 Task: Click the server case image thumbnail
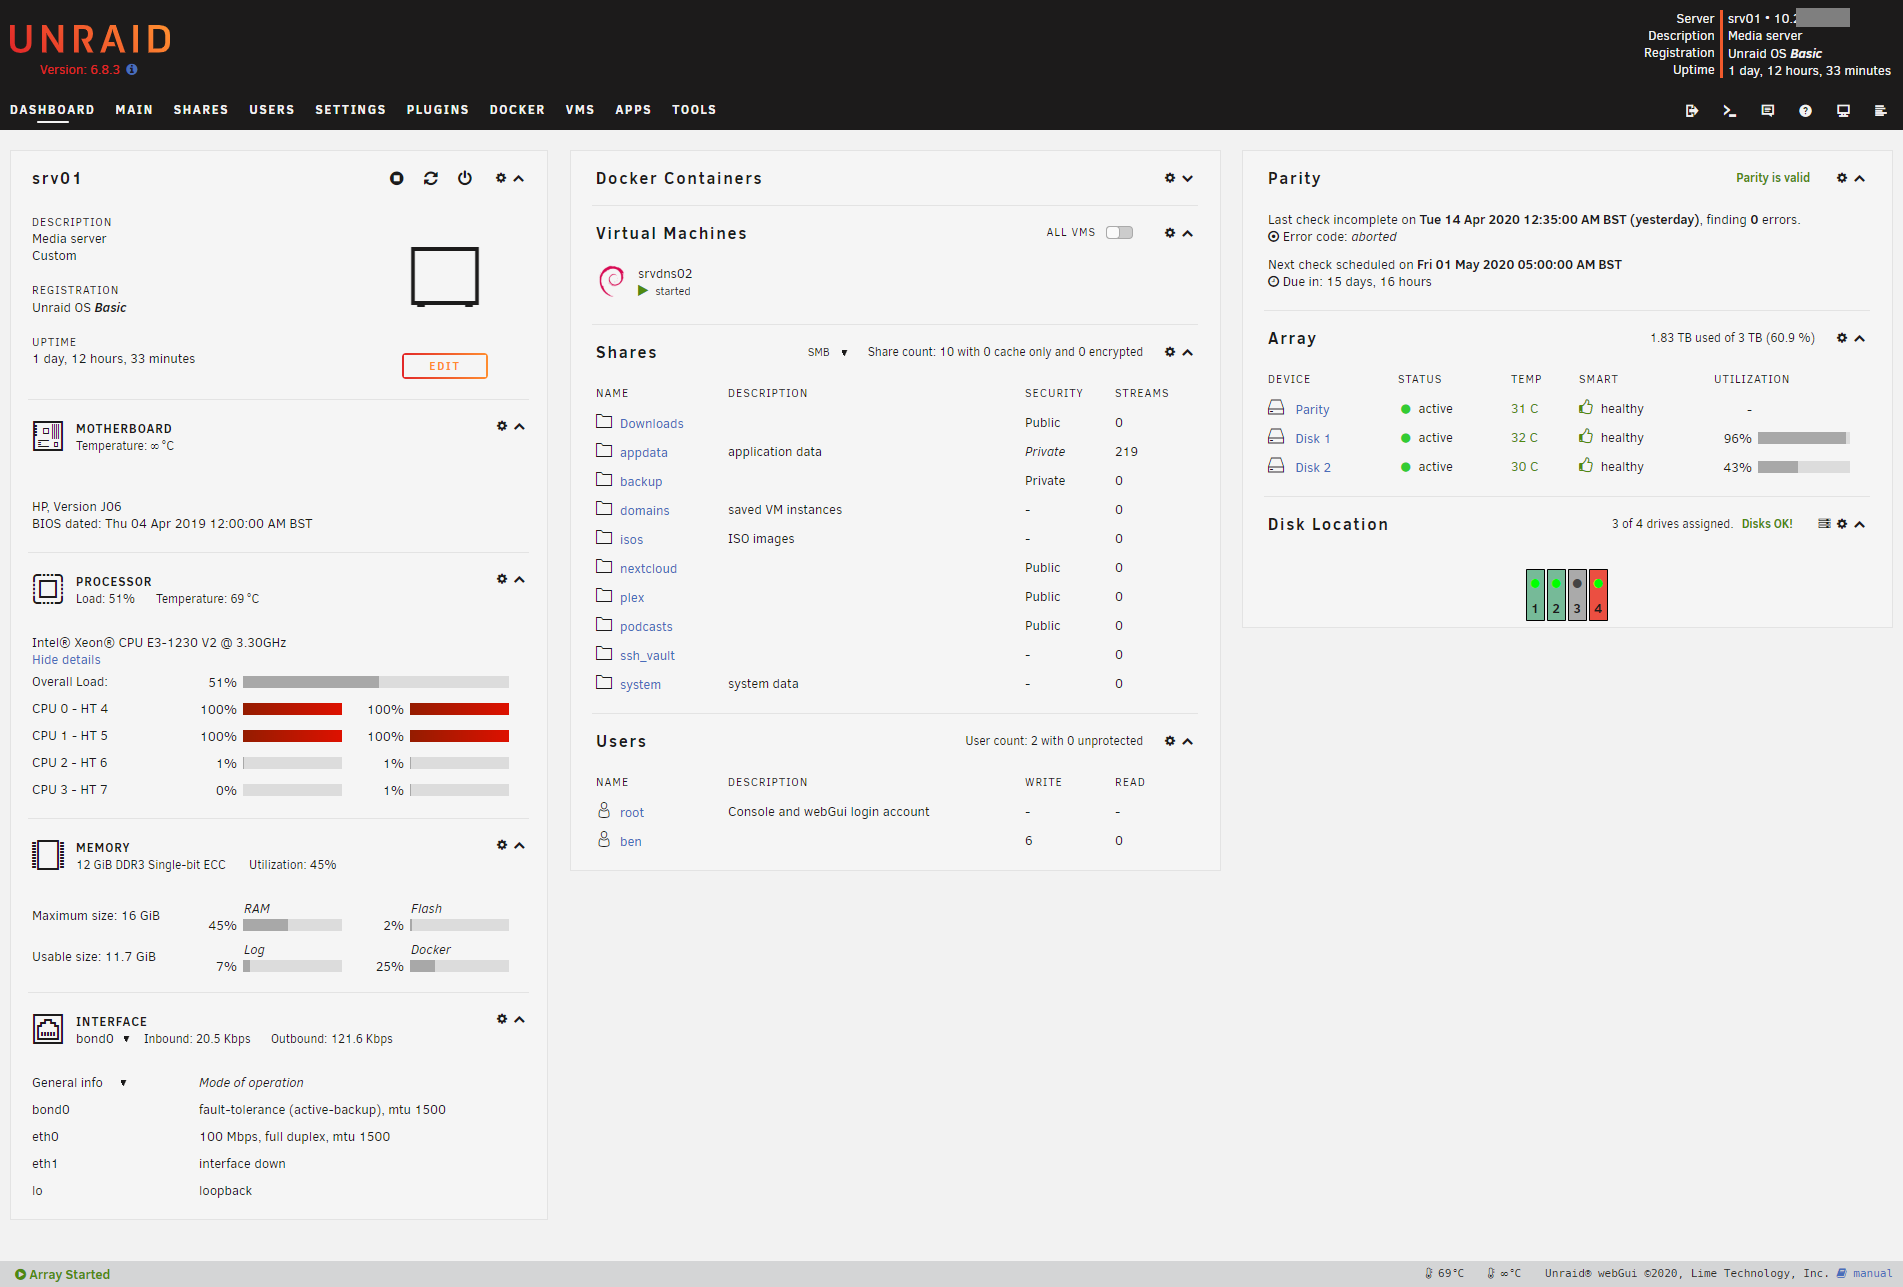(x=445, y=277)
